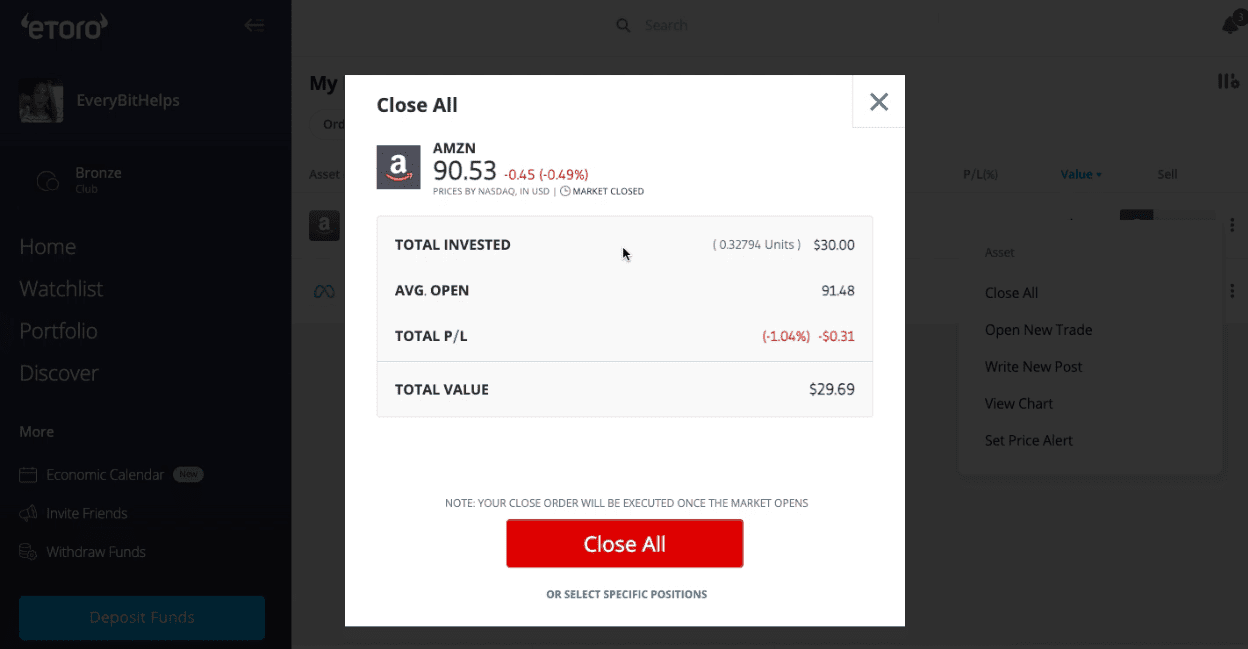Select the Meta asset icon in the portfolio

[324, 290]
